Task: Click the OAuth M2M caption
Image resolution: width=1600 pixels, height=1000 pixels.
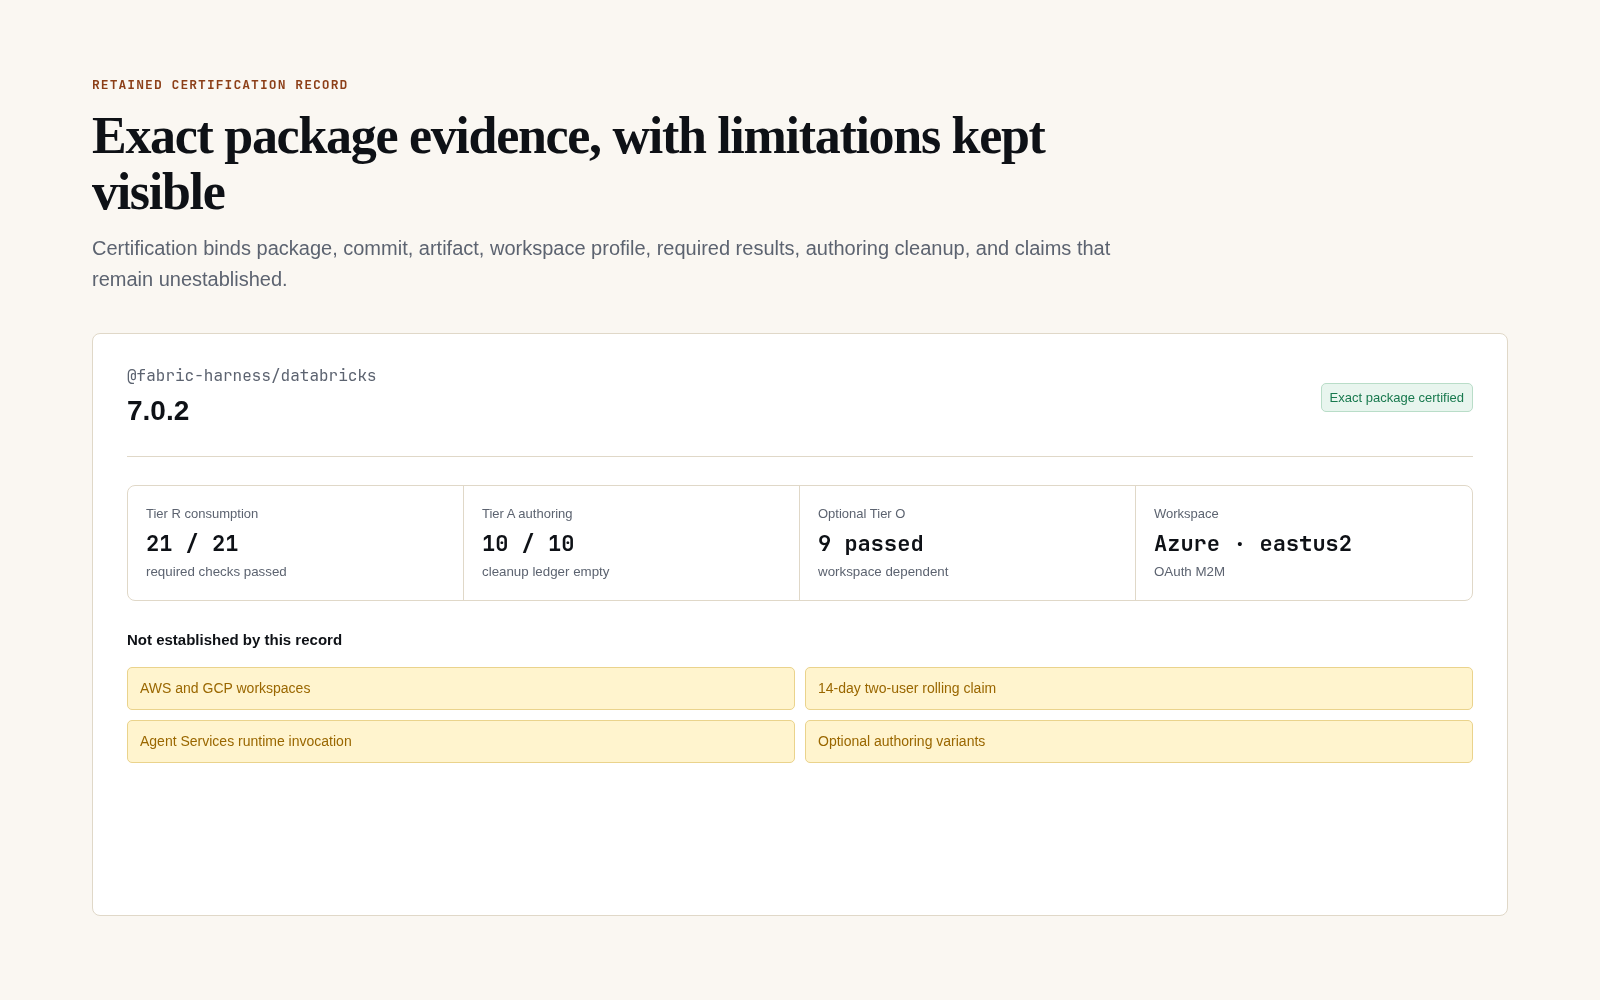Action: 1189,572
